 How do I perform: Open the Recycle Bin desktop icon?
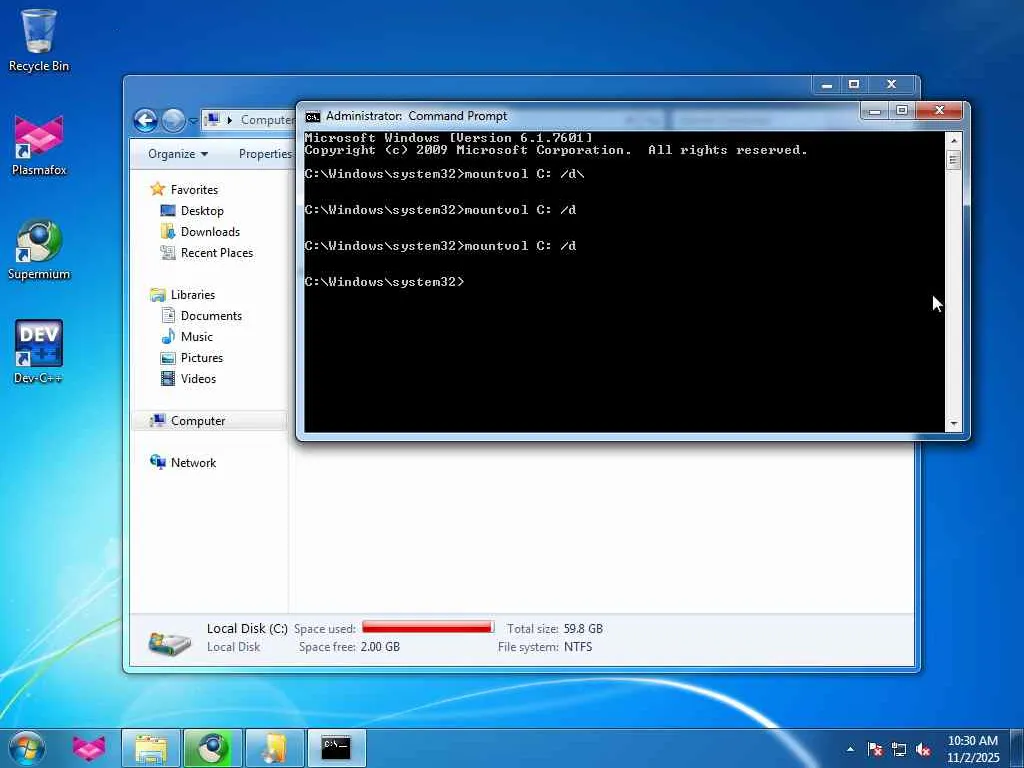click(39, 40)
